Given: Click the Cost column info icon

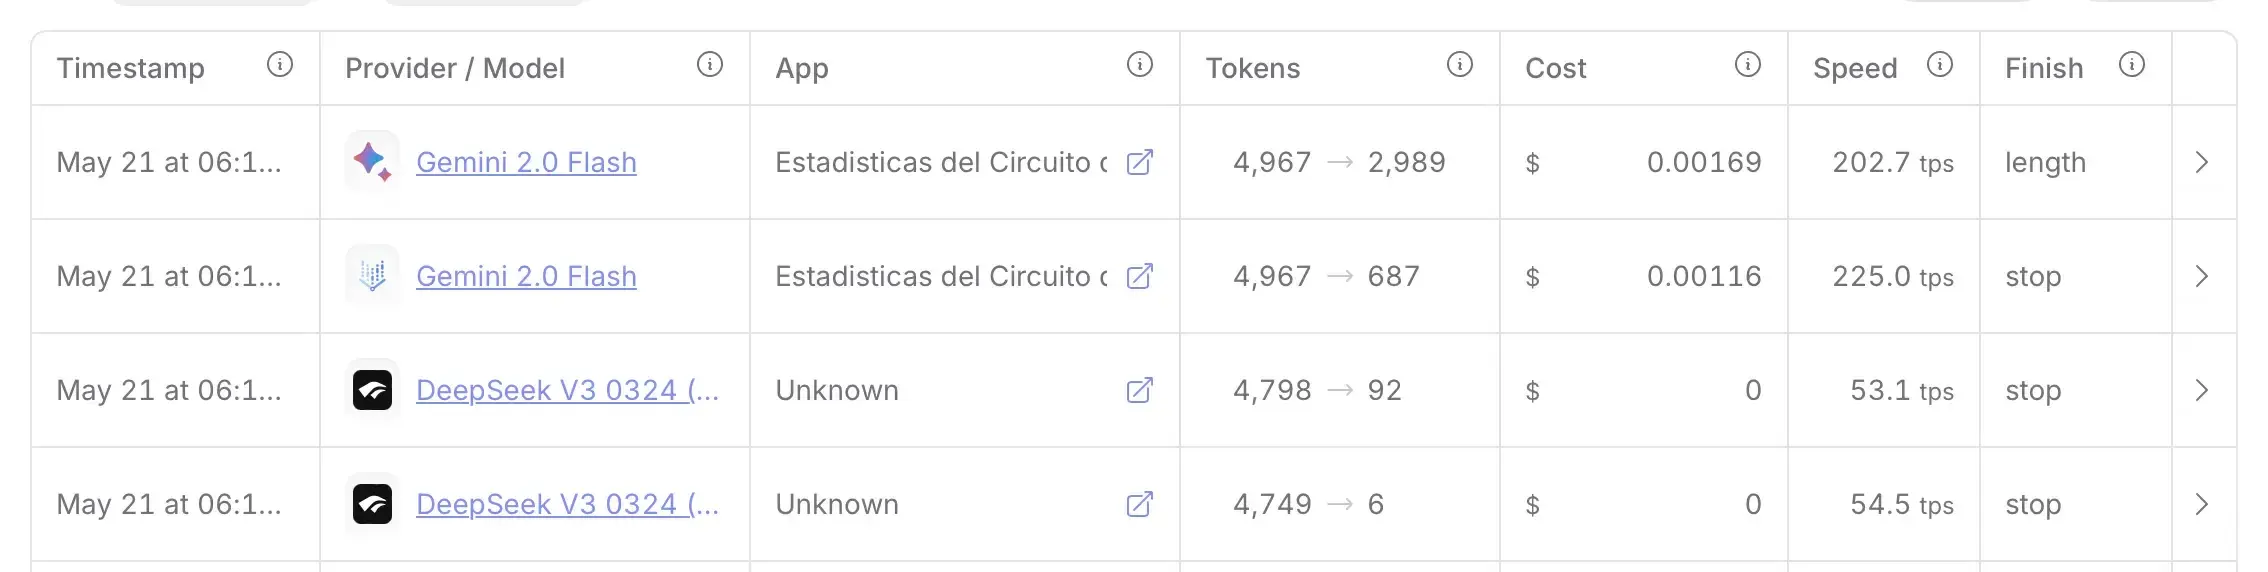Looking at the screenshot, I should point(1748,65).
